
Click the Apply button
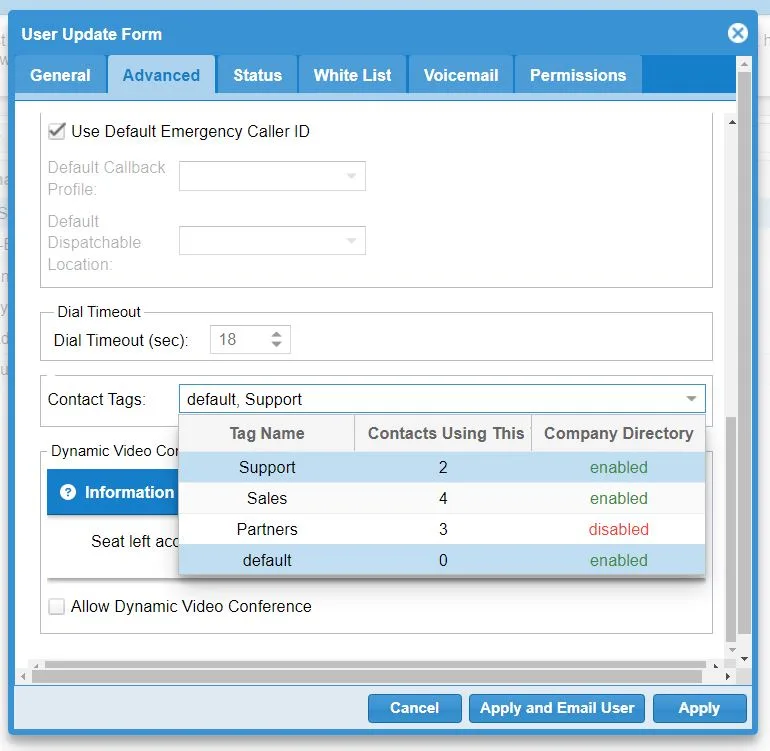(699, 708)
